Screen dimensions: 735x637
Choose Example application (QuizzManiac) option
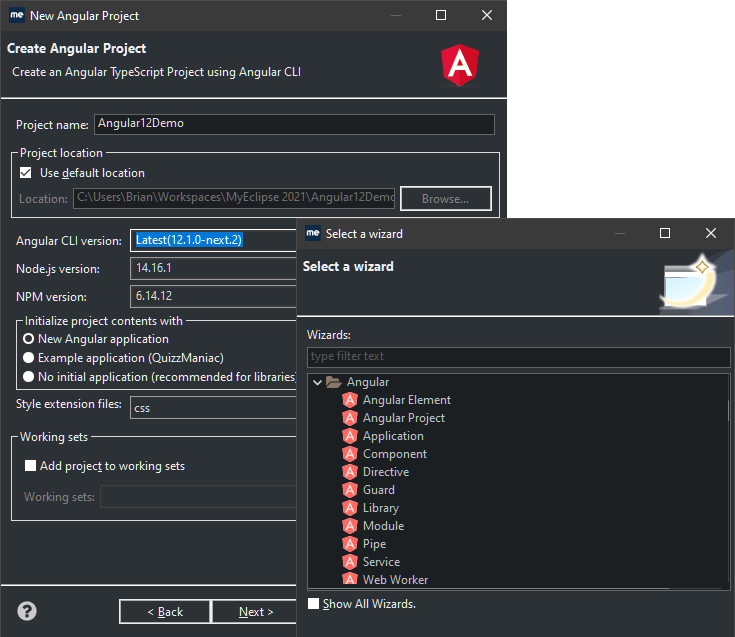coord(29,358)
